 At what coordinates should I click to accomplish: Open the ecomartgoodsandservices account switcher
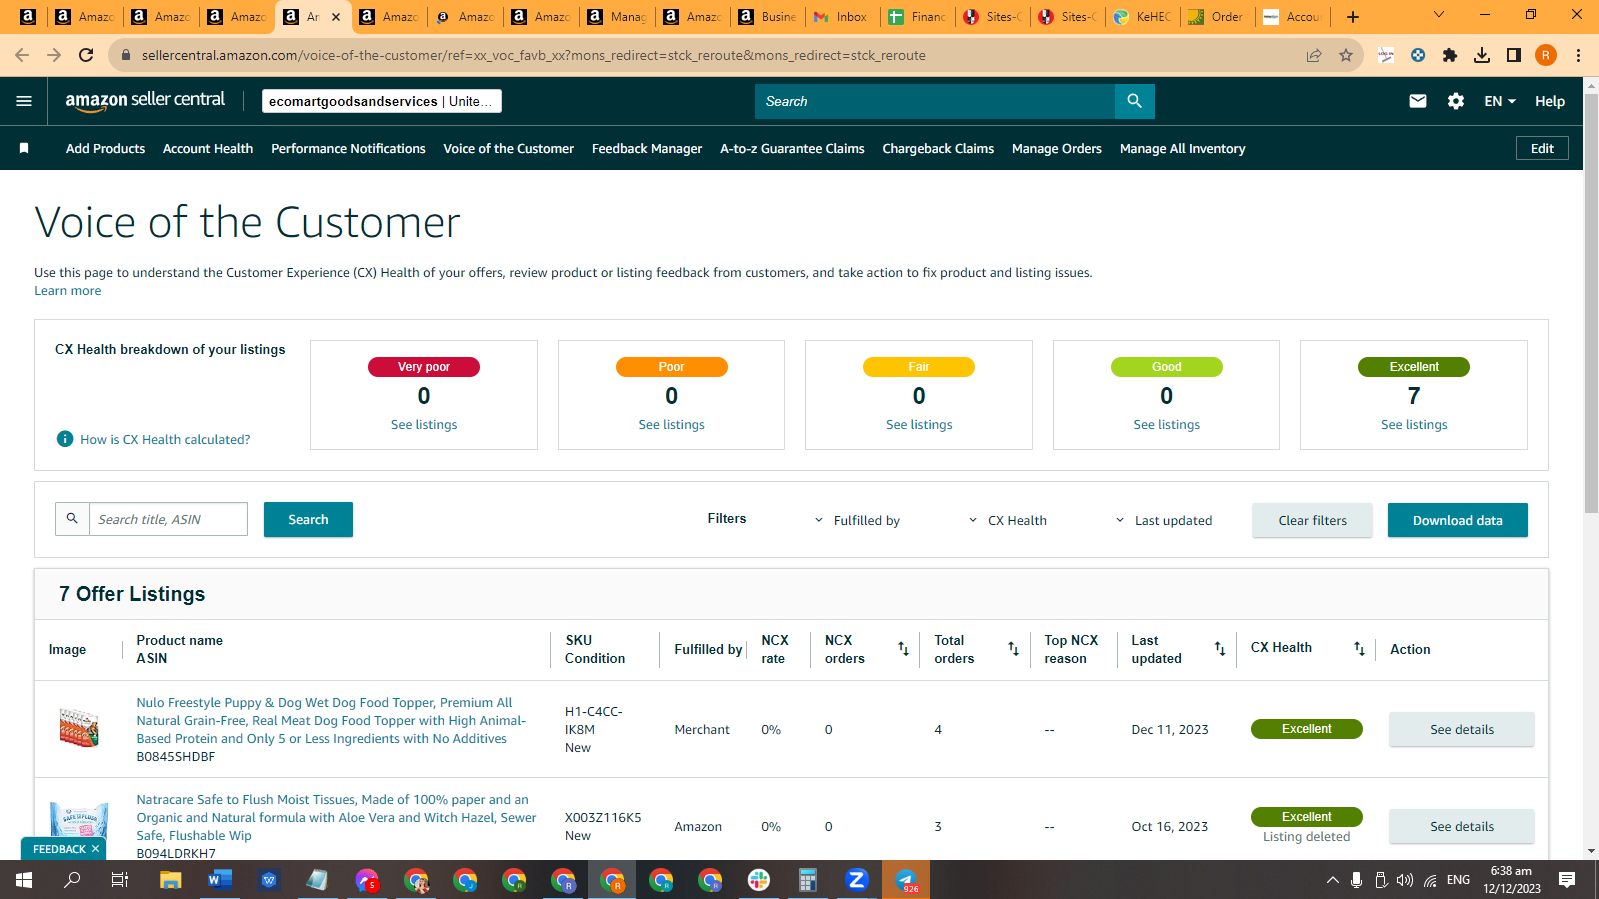pyautogui.click(x=381, y=101)
